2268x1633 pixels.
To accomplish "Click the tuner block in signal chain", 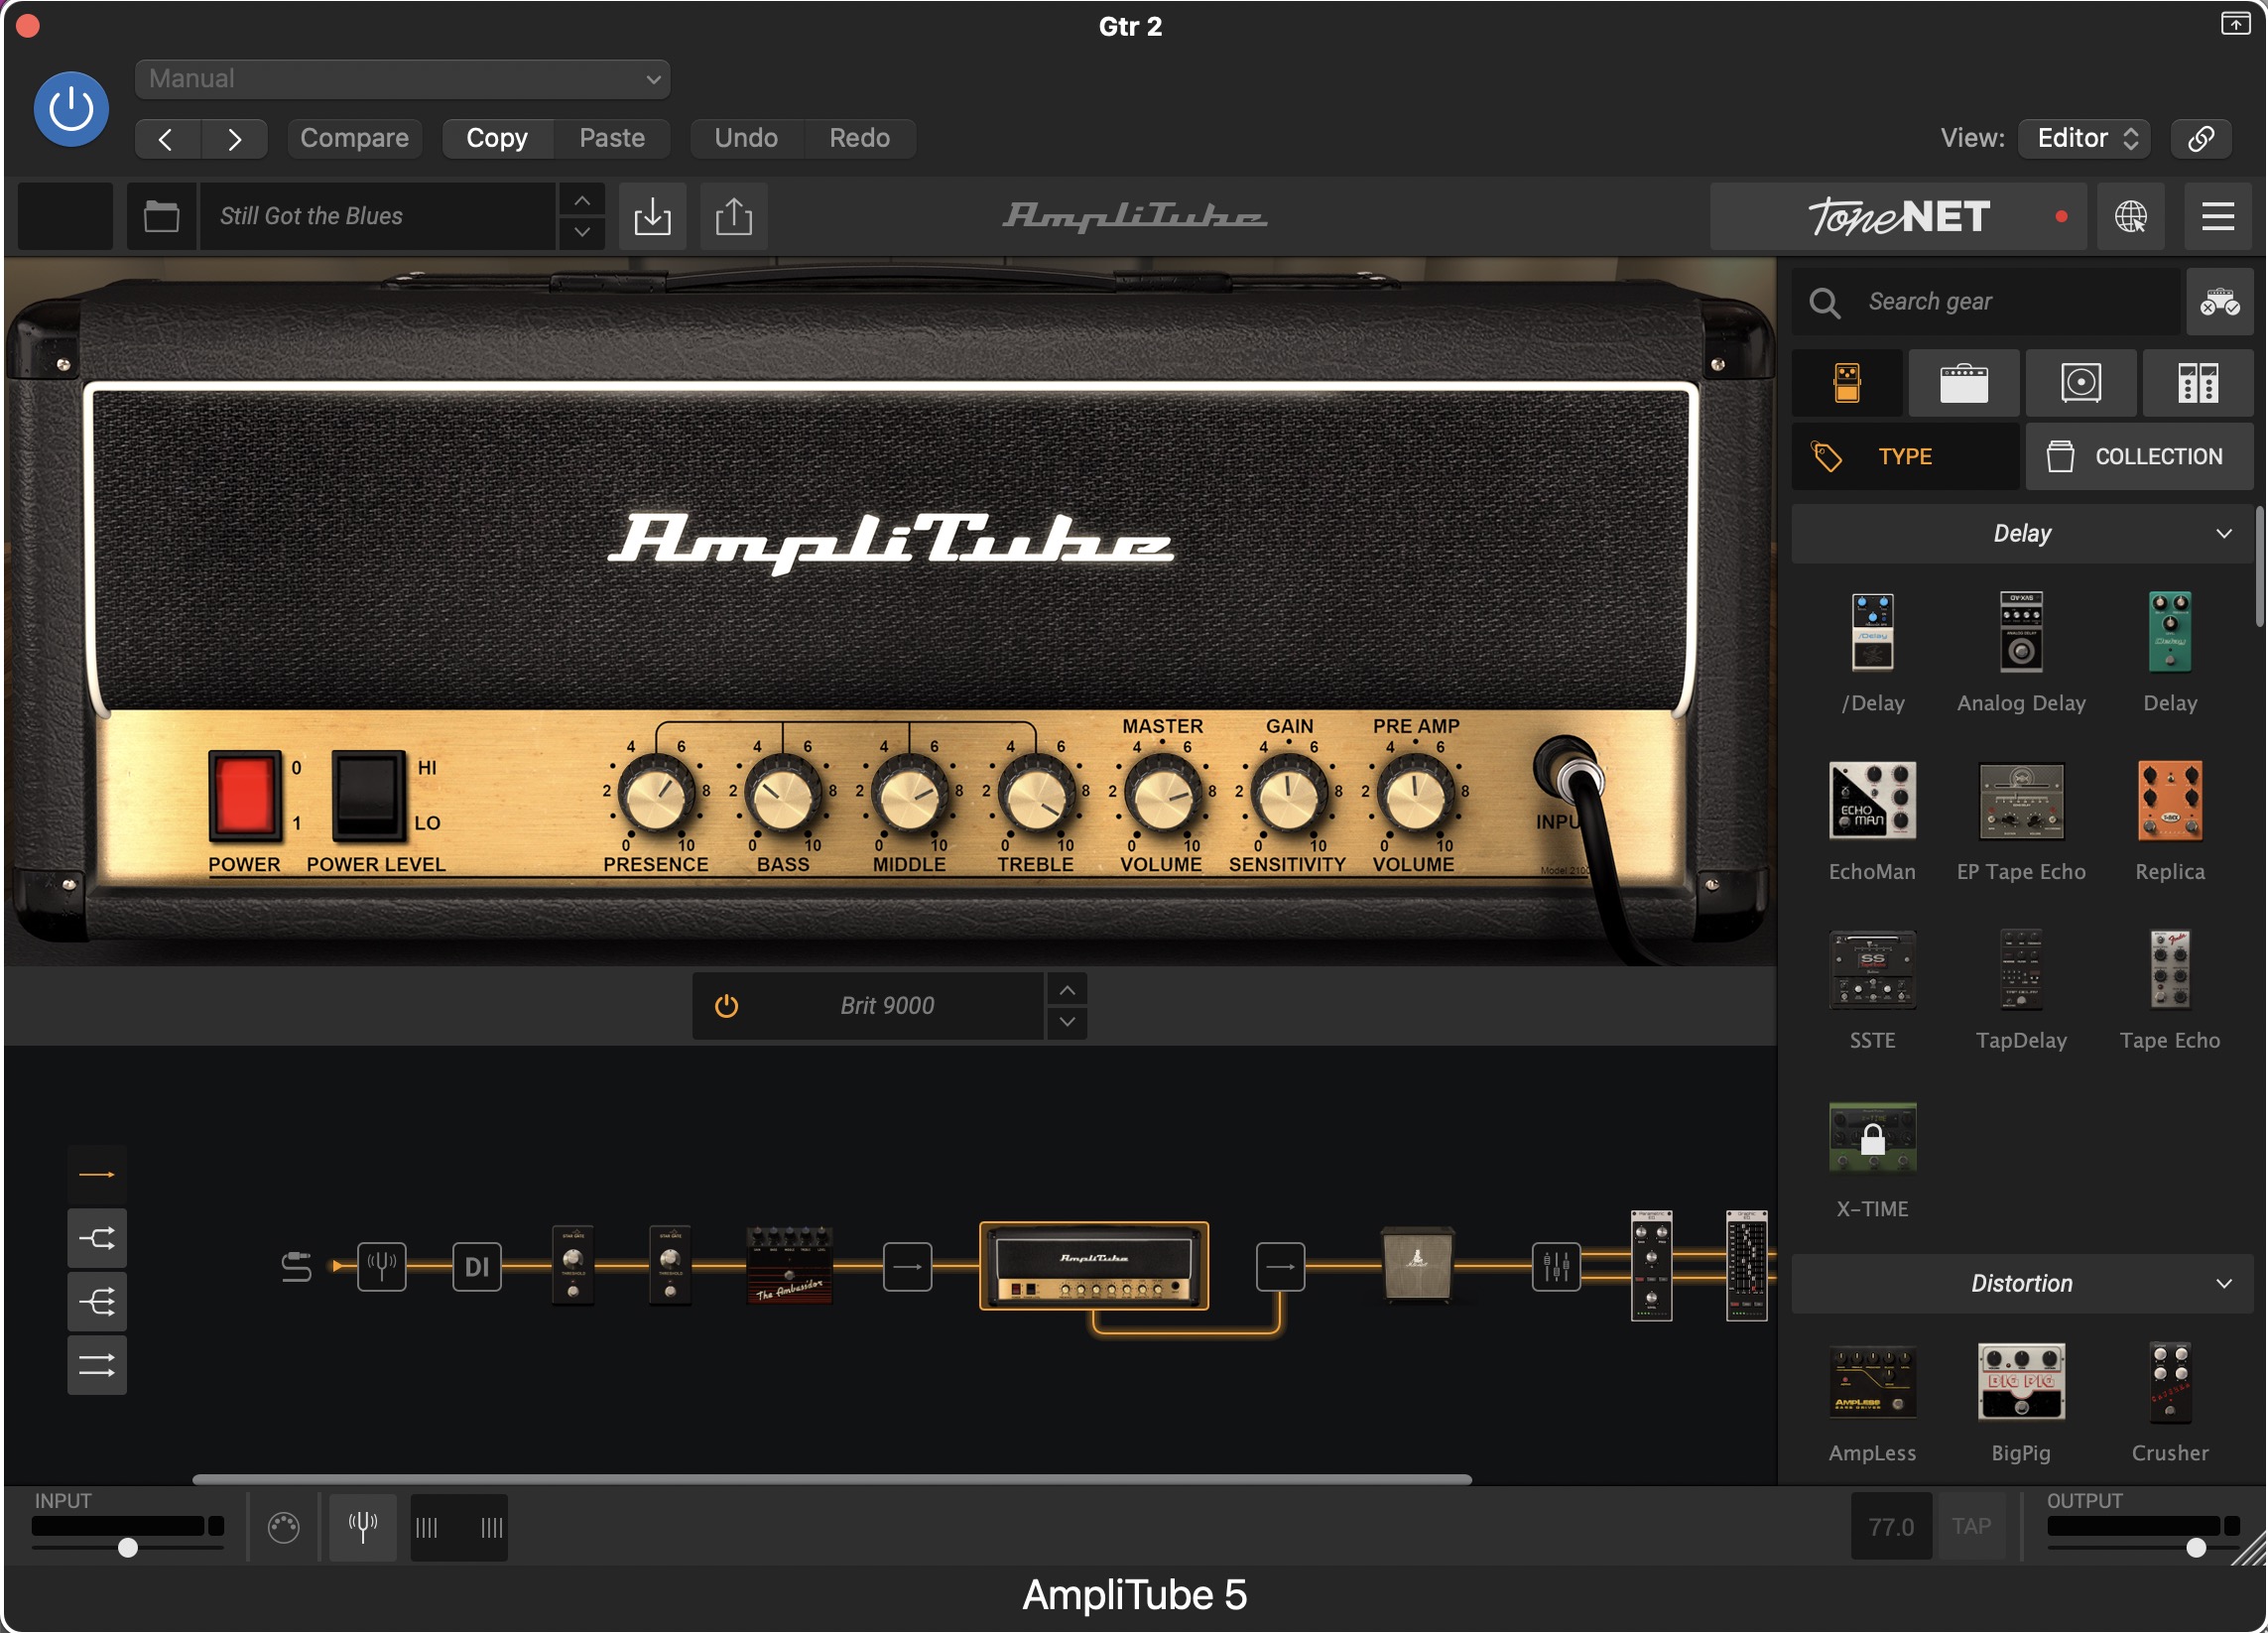I will coord(382,1267).
